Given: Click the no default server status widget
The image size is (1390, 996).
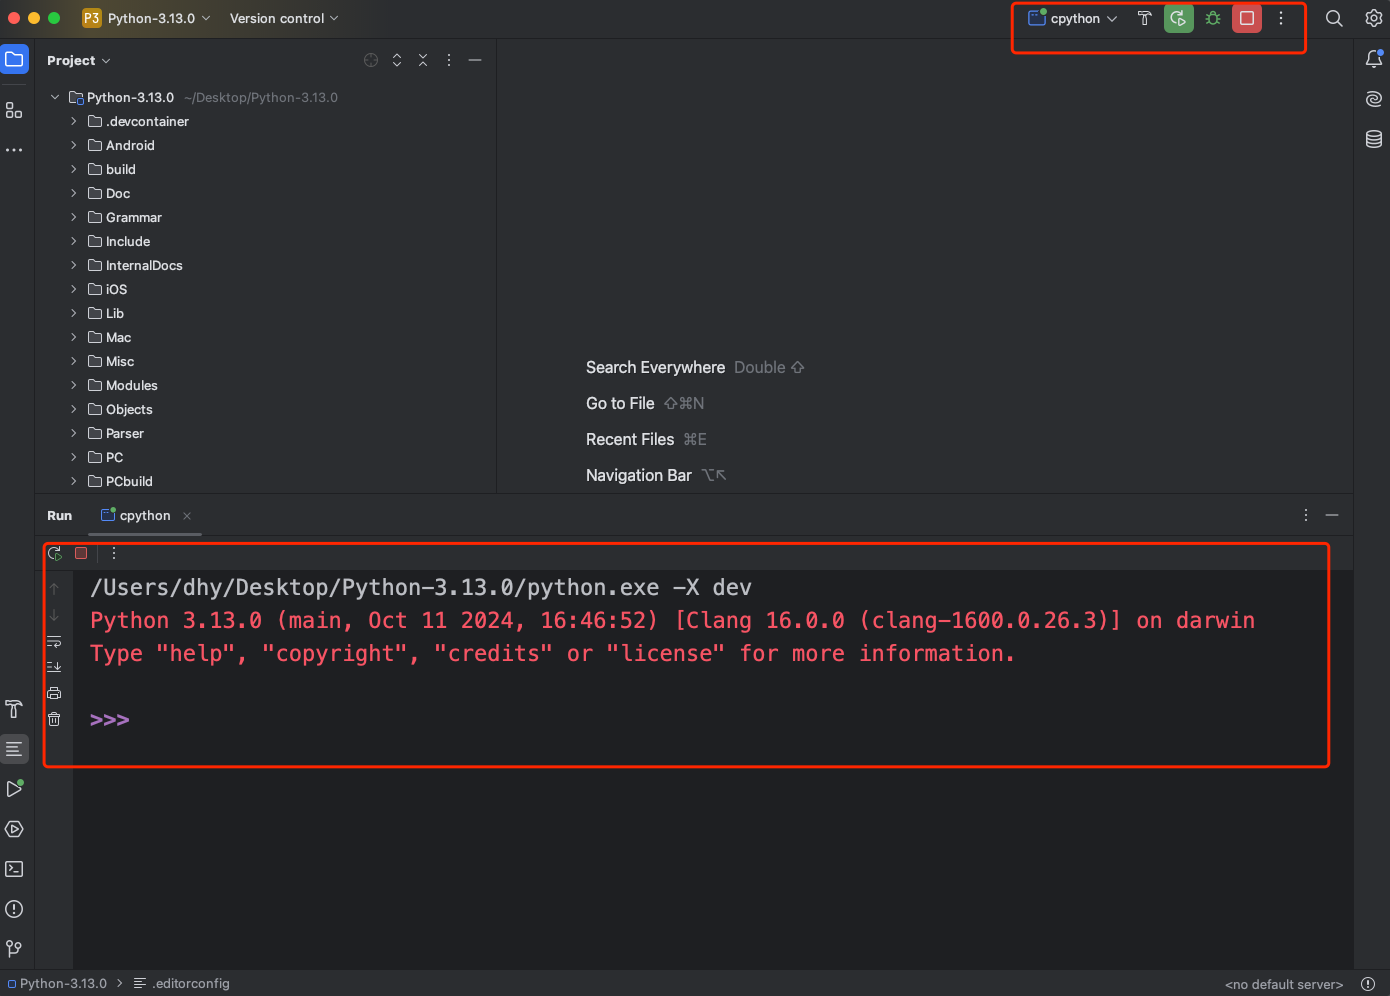Looking at the screenshot, I should 1284,984.
